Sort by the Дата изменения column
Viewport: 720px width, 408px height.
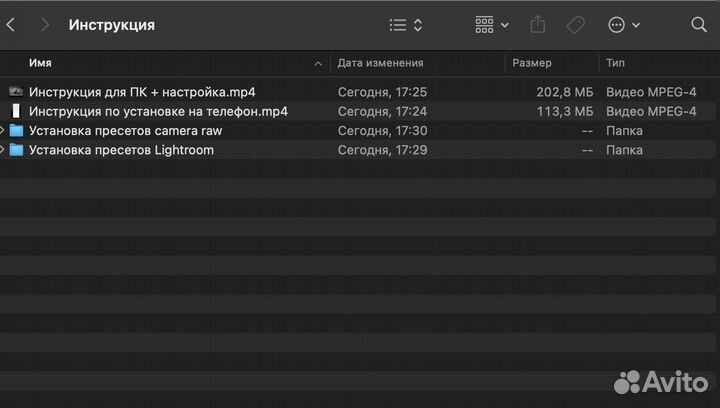(x=380, y=63)
